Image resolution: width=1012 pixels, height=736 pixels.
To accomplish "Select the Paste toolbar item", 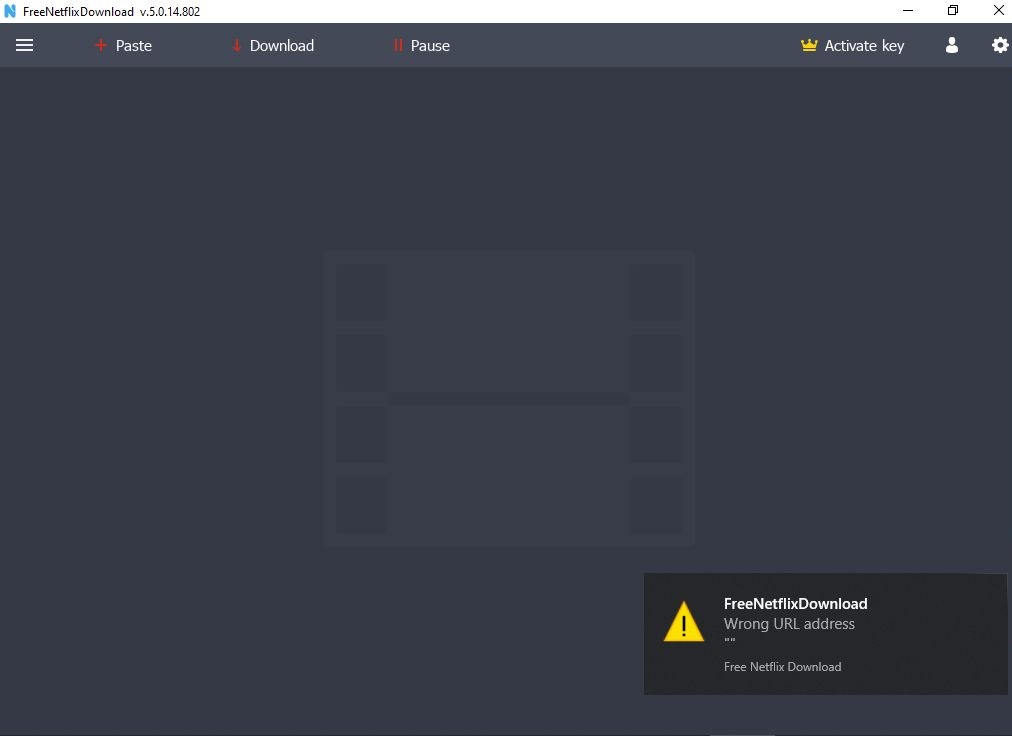I will click(x=132, y=45).
